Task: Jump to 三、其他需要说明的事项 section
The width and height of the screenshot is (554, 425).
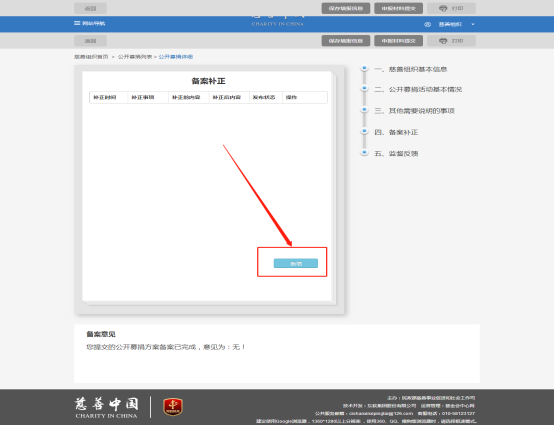Action: (x=414, y=111)
